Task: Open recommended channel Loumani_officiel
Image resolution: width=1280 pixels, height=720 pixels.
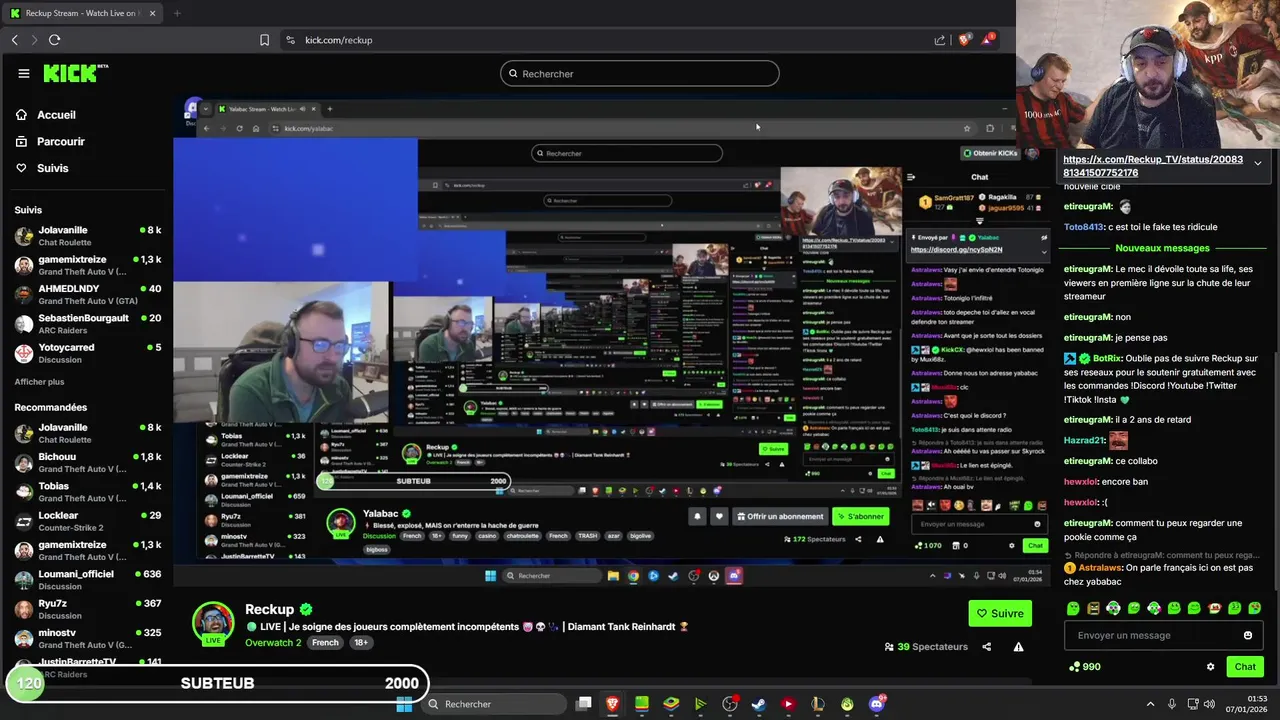Action: tap(88, 579)
